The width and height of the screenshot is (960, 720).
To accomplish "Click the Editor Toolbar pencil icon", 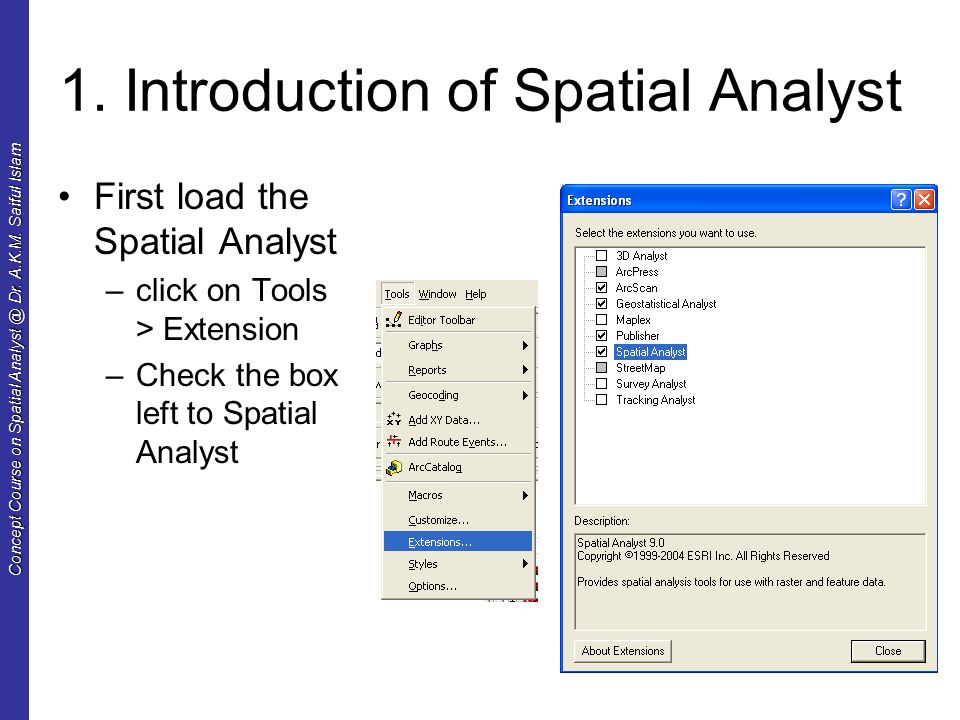I will click(394, 320).
